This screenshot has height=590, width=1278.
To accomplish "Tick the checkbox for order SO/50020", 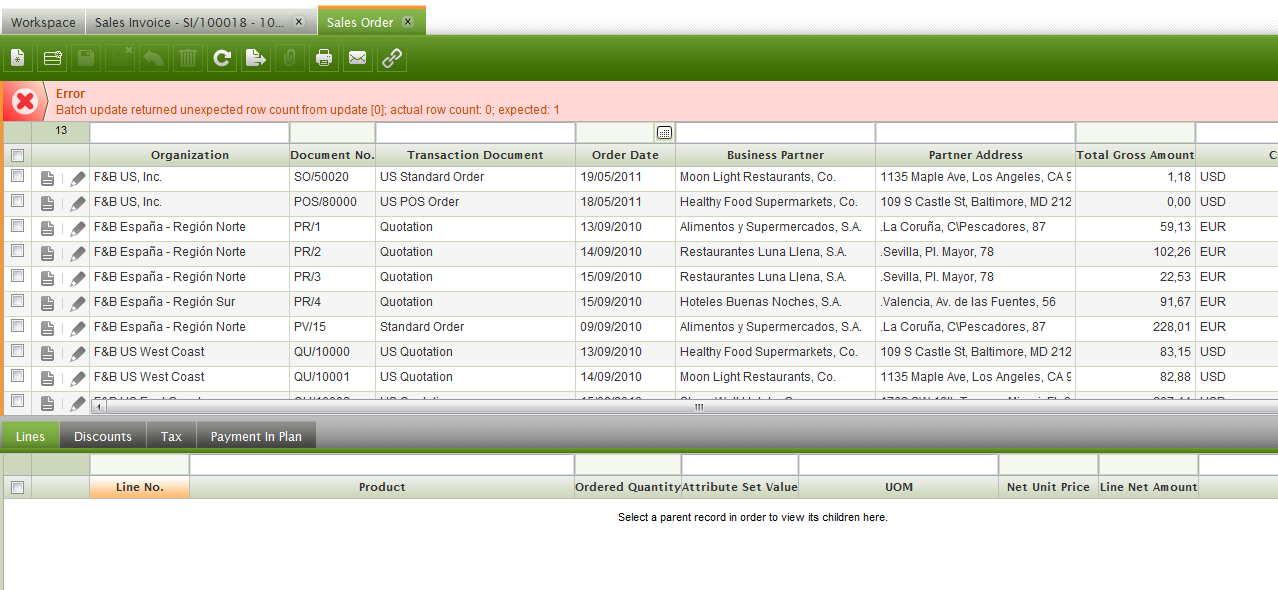I will click(17, 176).
